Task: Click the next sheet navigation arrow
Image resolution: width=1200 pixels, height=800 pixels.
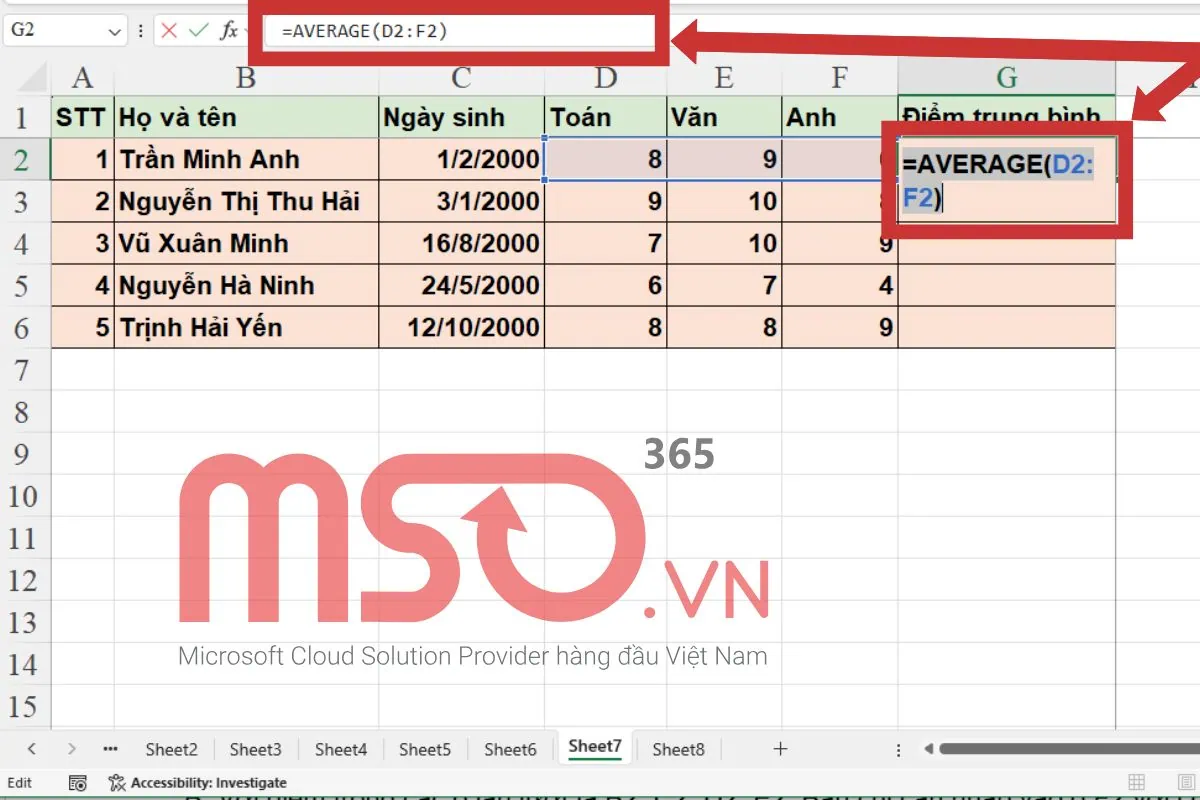Action: (72, 747)
